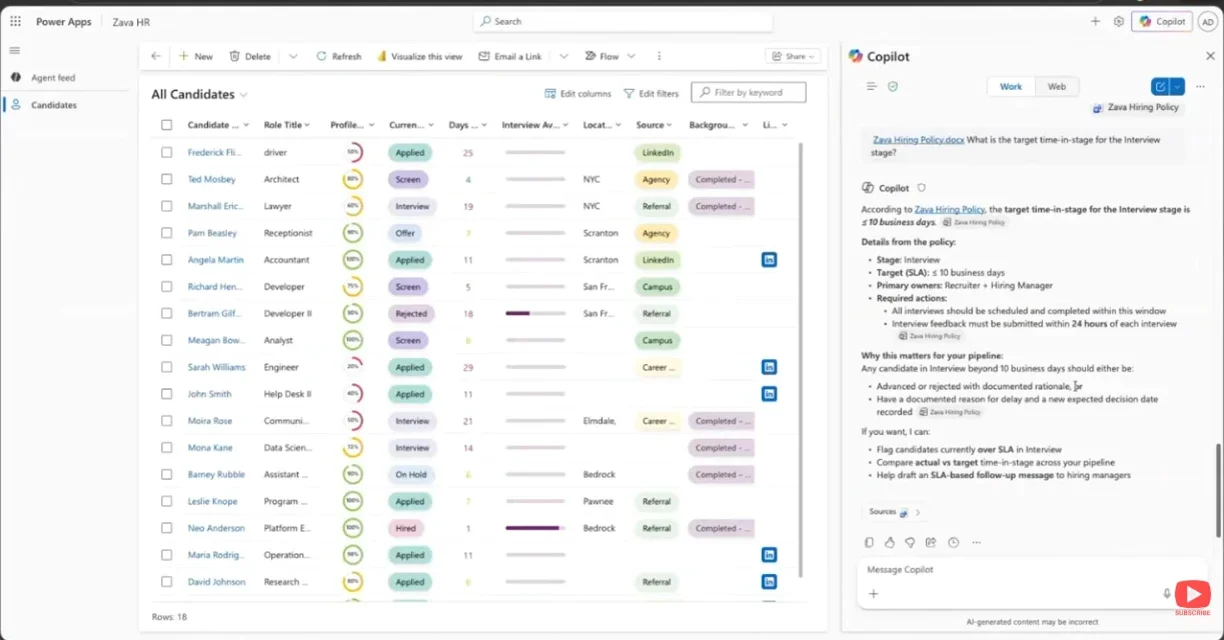Open the new chat dropdown arrow
This screenshot has height=640, width=1224.
coord(1178,87)
